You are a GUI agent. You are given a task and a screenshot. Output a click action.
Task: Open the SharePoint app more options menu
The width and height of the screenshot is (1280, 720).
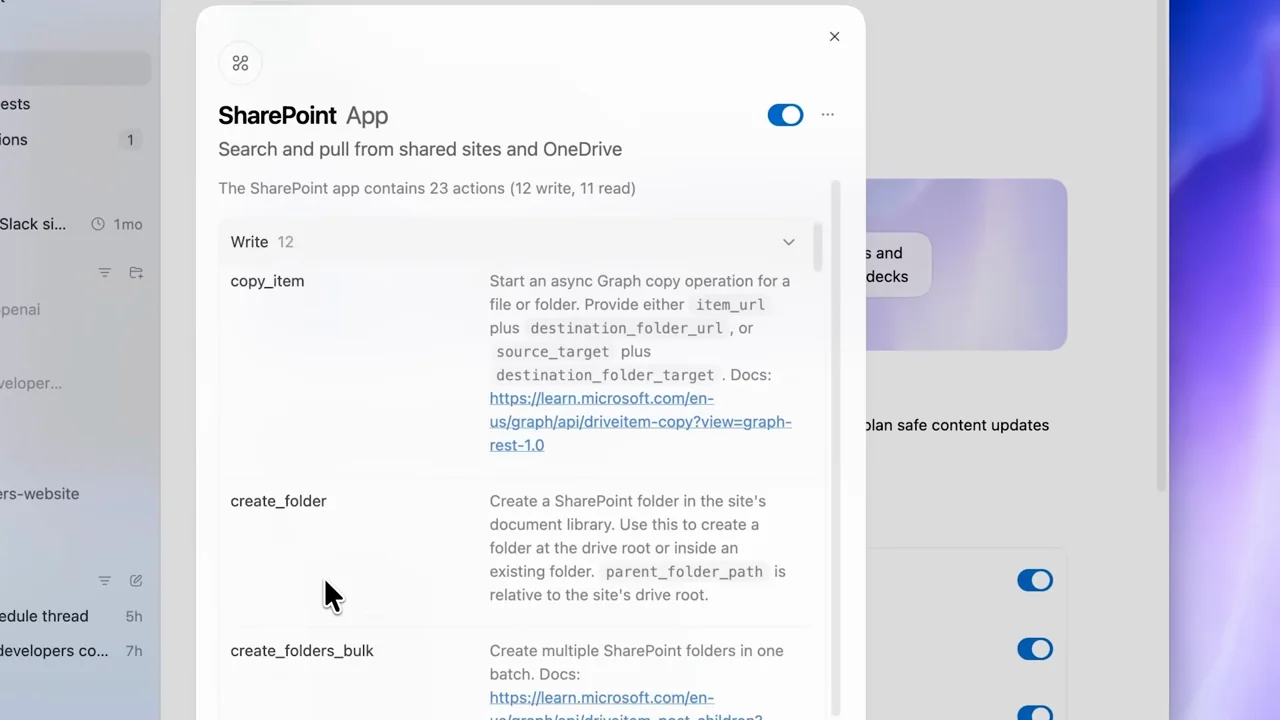(x=827, y=115)
